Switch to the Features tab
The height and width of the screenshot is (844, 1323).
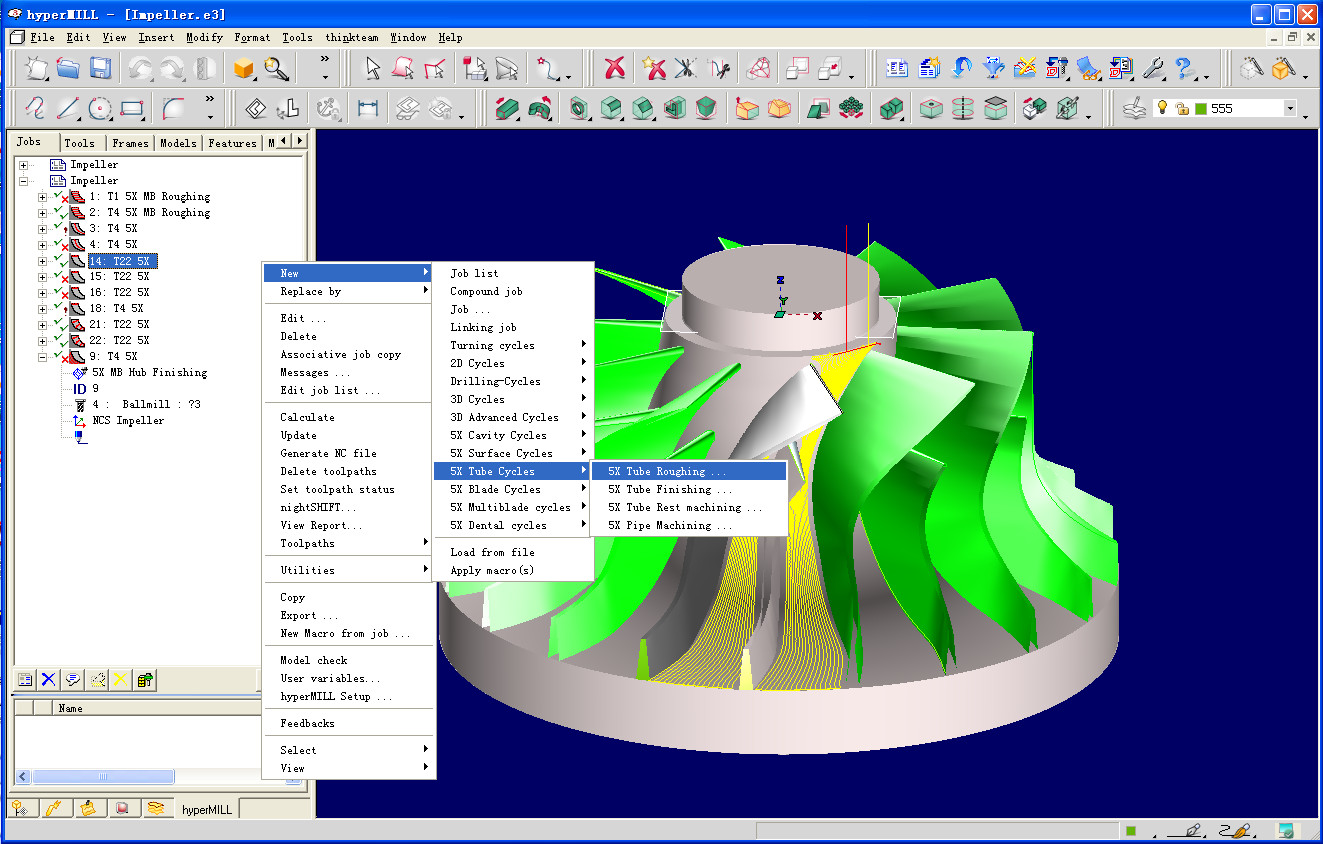[232, 143]
